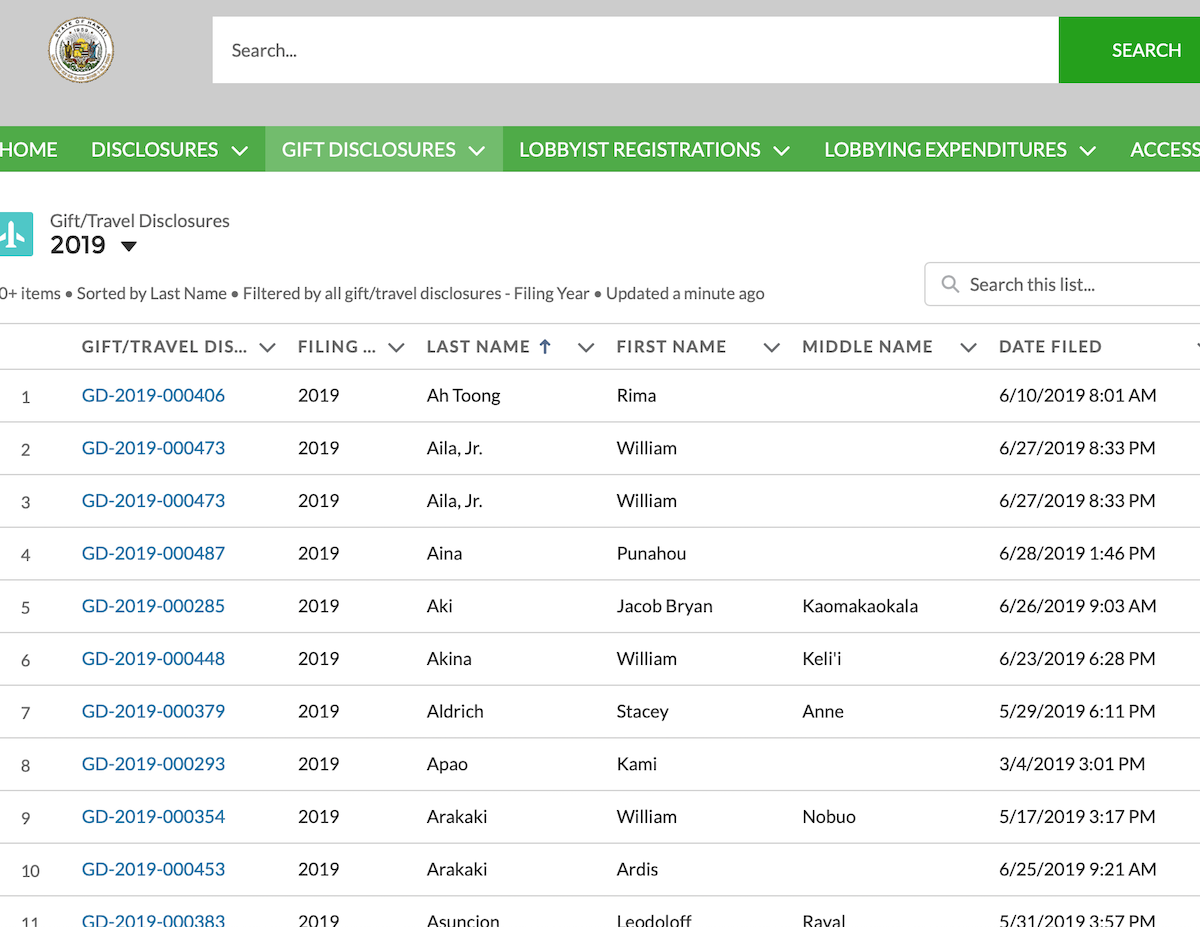Open the First Name column options chevron
This screenshot has height=927, width=1200.
pyautogui.click(x=771, y=347)
